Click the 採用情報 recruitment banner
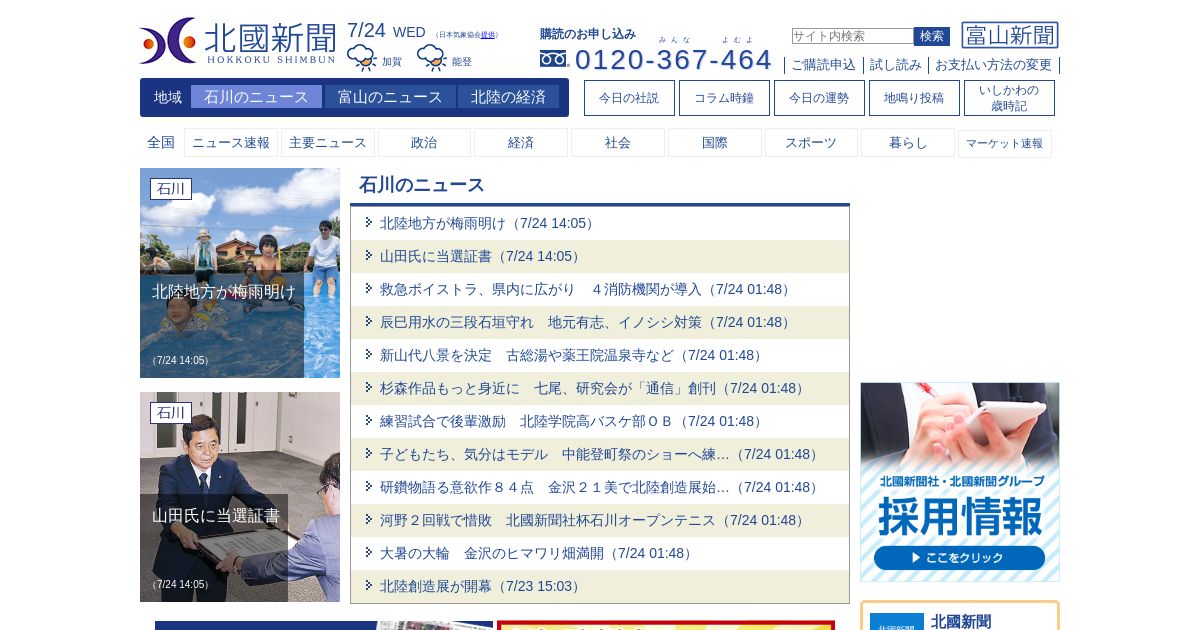 (x=960, y=482)
